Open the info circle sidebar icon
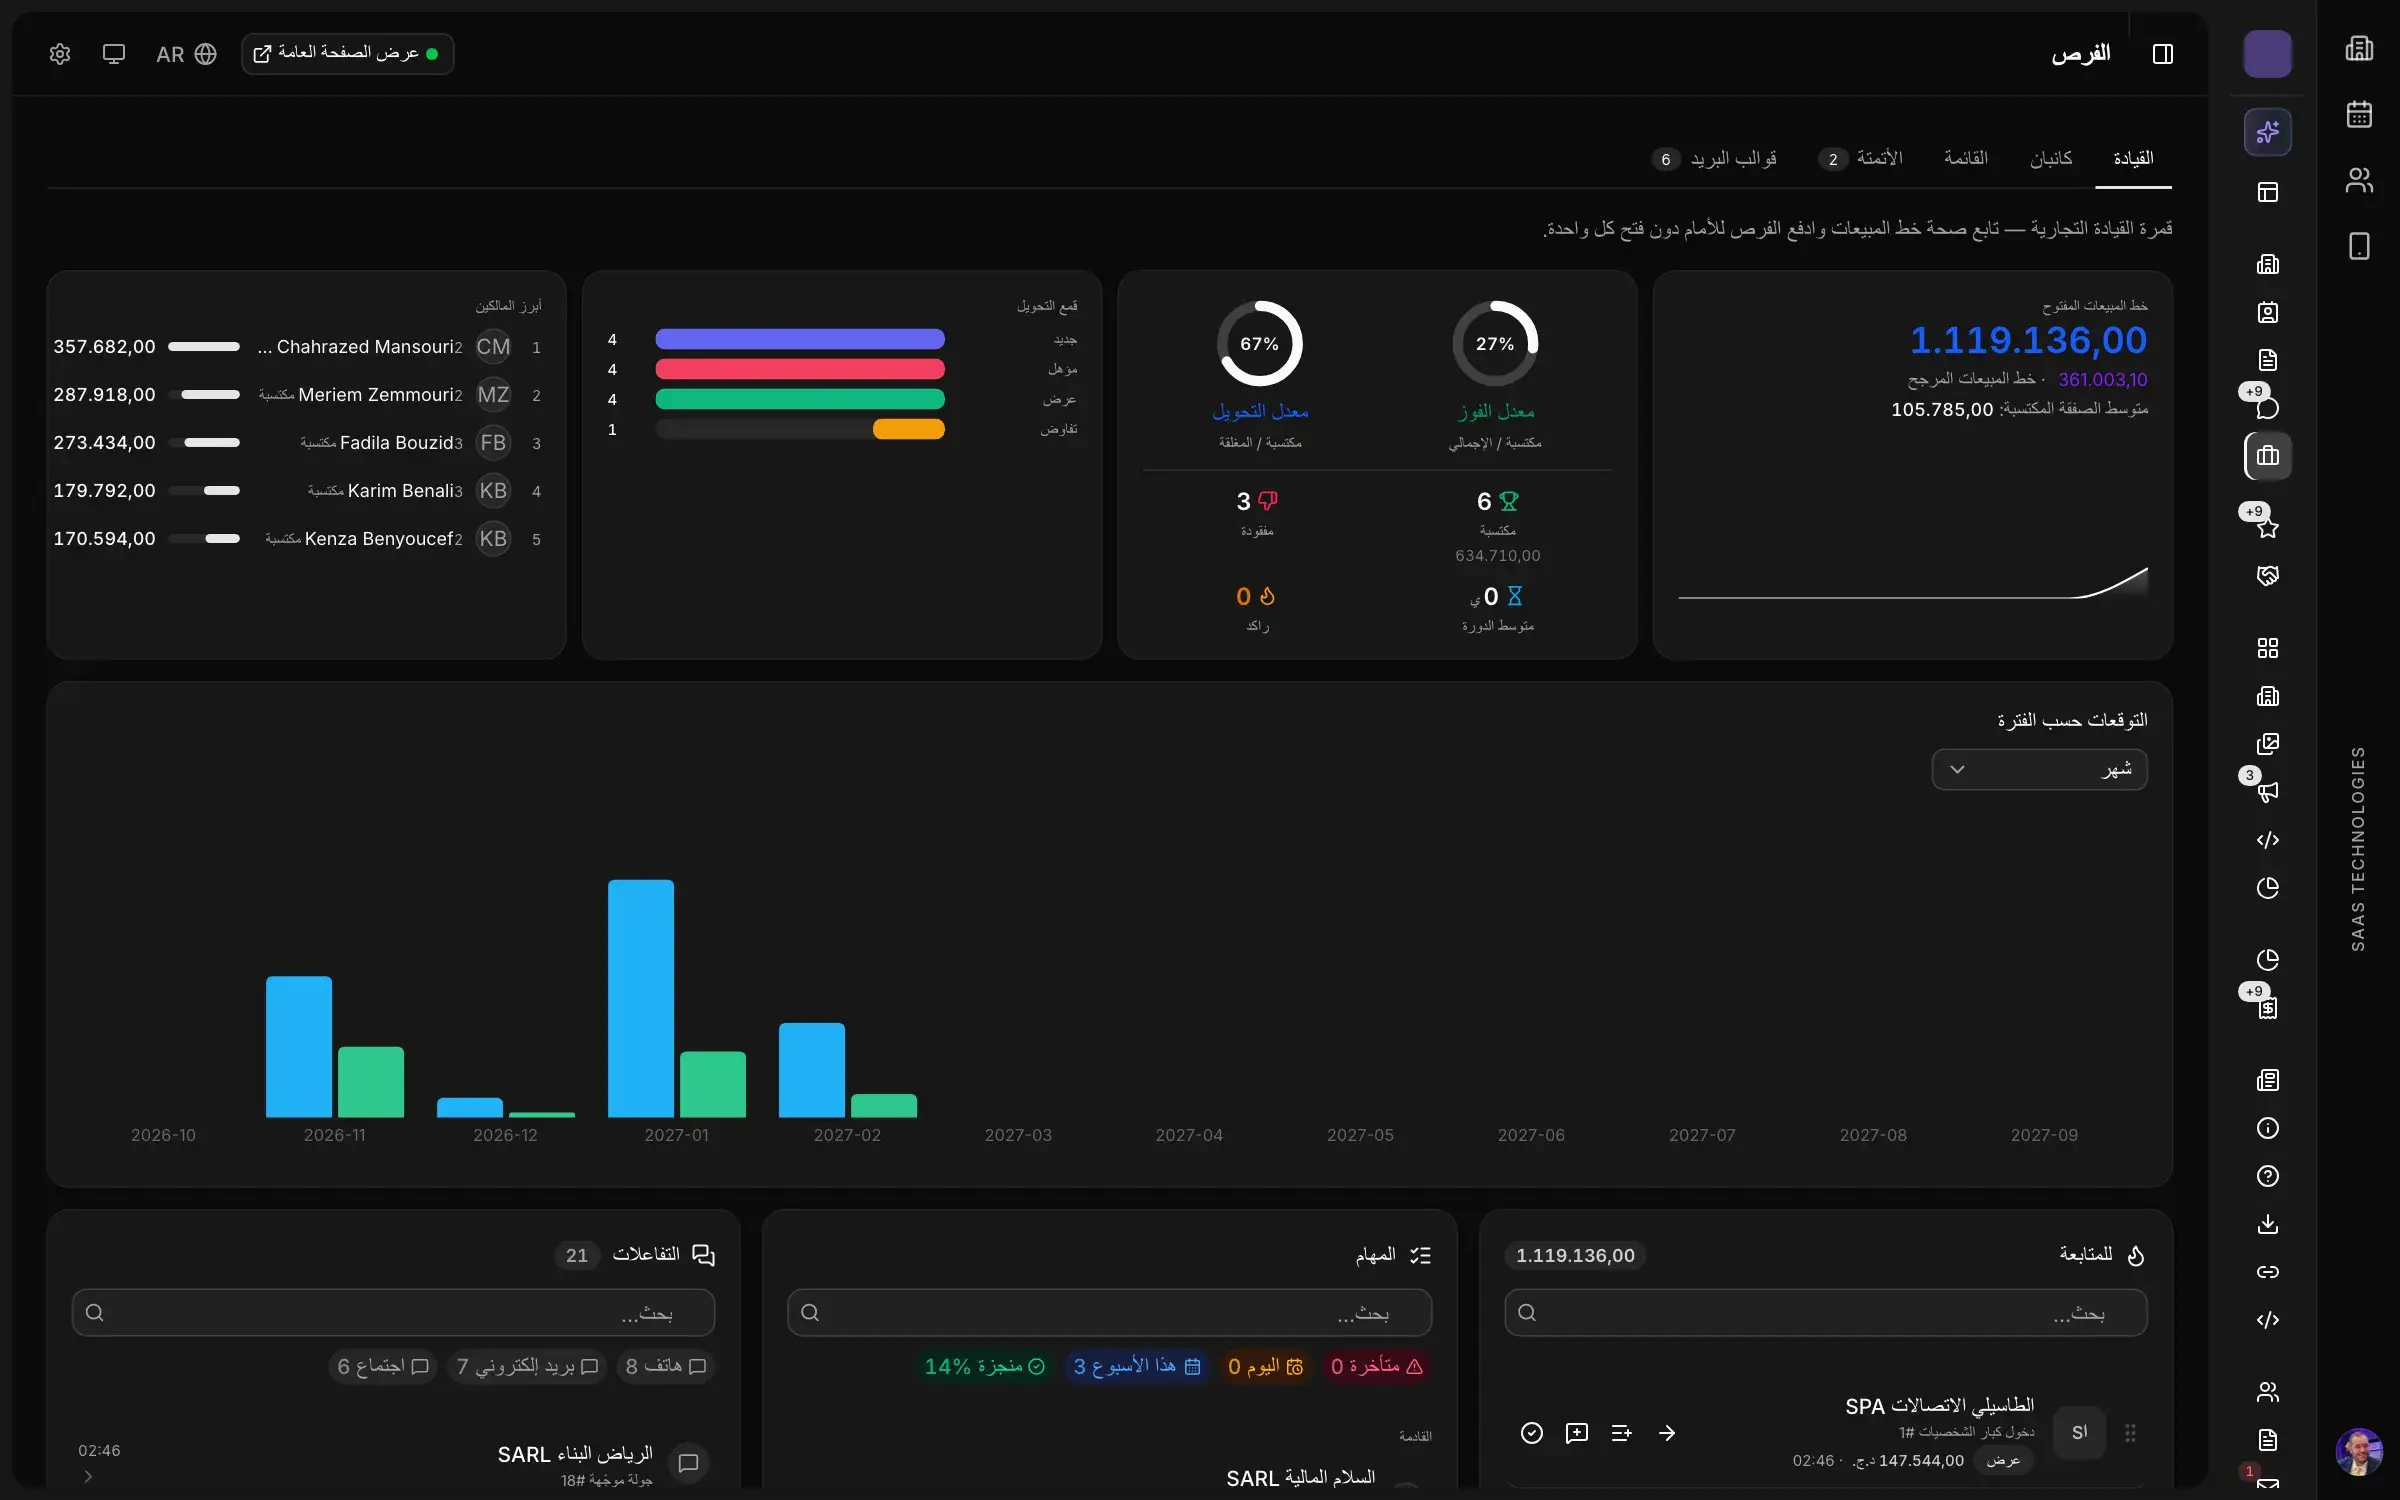The image size is (2400, 1500). 2267,1127
